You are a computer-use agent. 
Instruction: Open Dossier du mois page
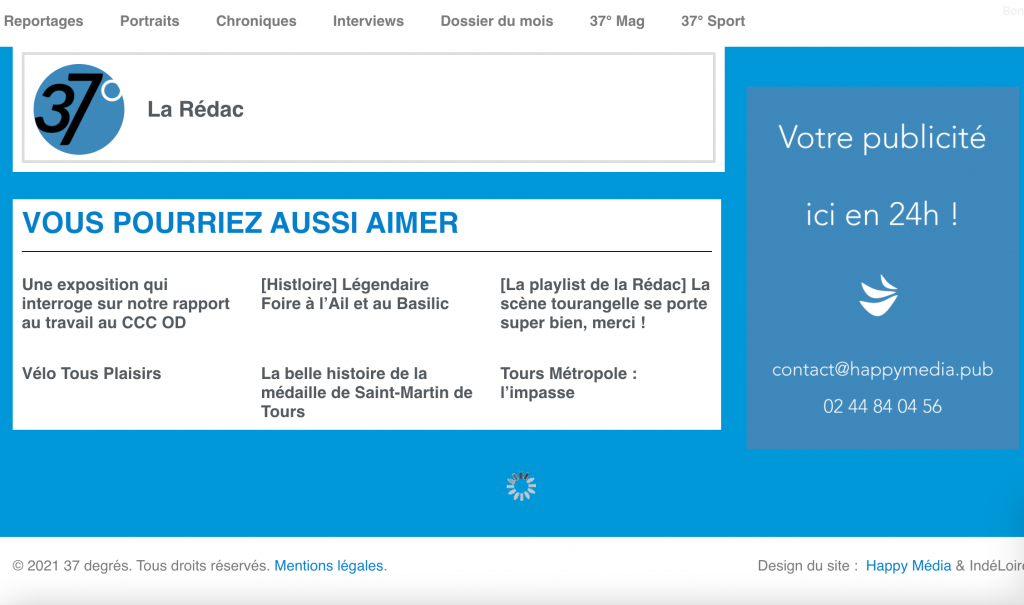pyautogui.click(x=496, y=21)
